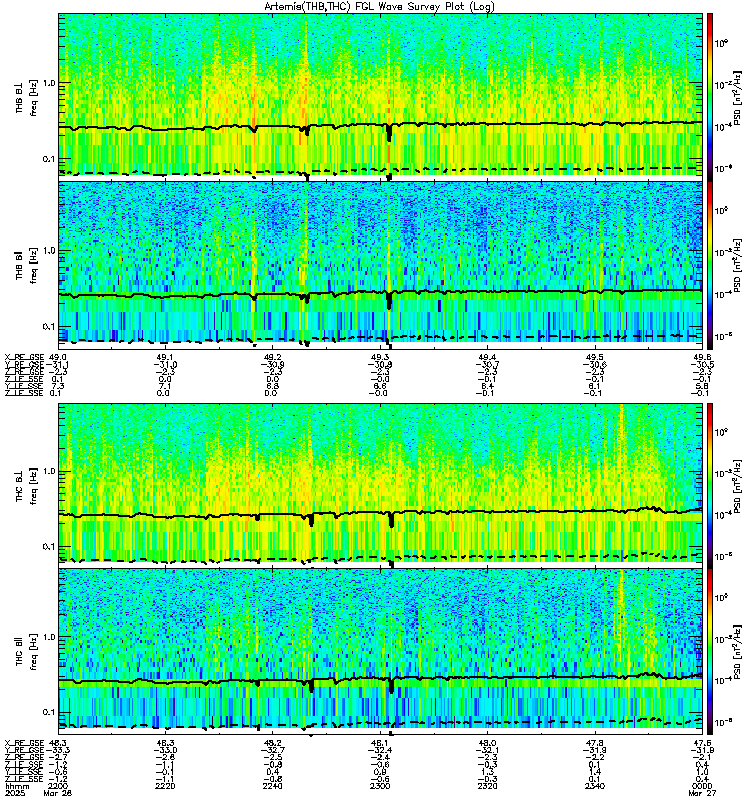Click the THC X_RE_GSE value '48.2'
This screenshot has width=750, height=800.
tap(272, 743)
